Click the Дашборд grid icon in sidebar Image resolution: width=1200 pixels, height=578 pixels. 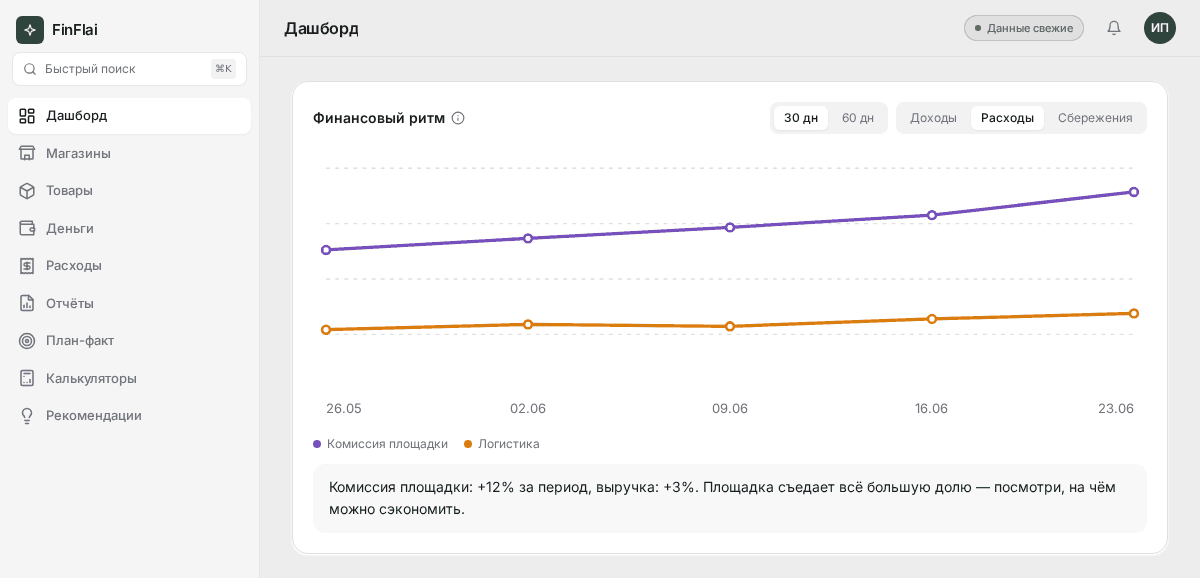27,116
